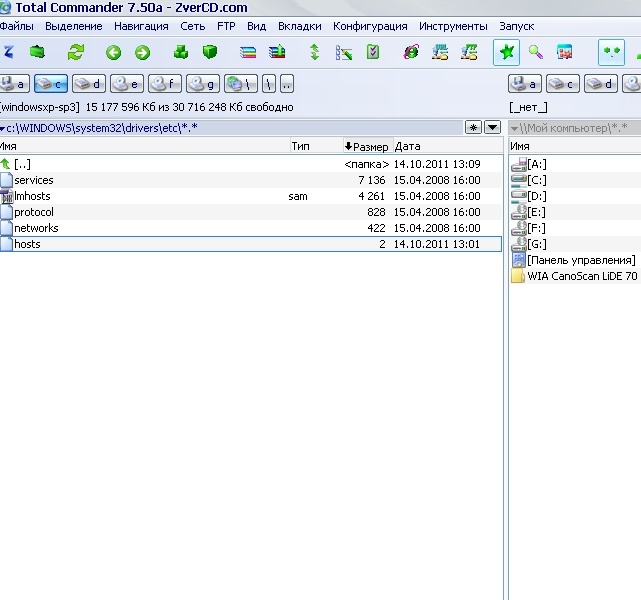The height and width of the screenshot is (600, 641).
Task: Select the hosts file in list
Action: (x=28, y=244)
